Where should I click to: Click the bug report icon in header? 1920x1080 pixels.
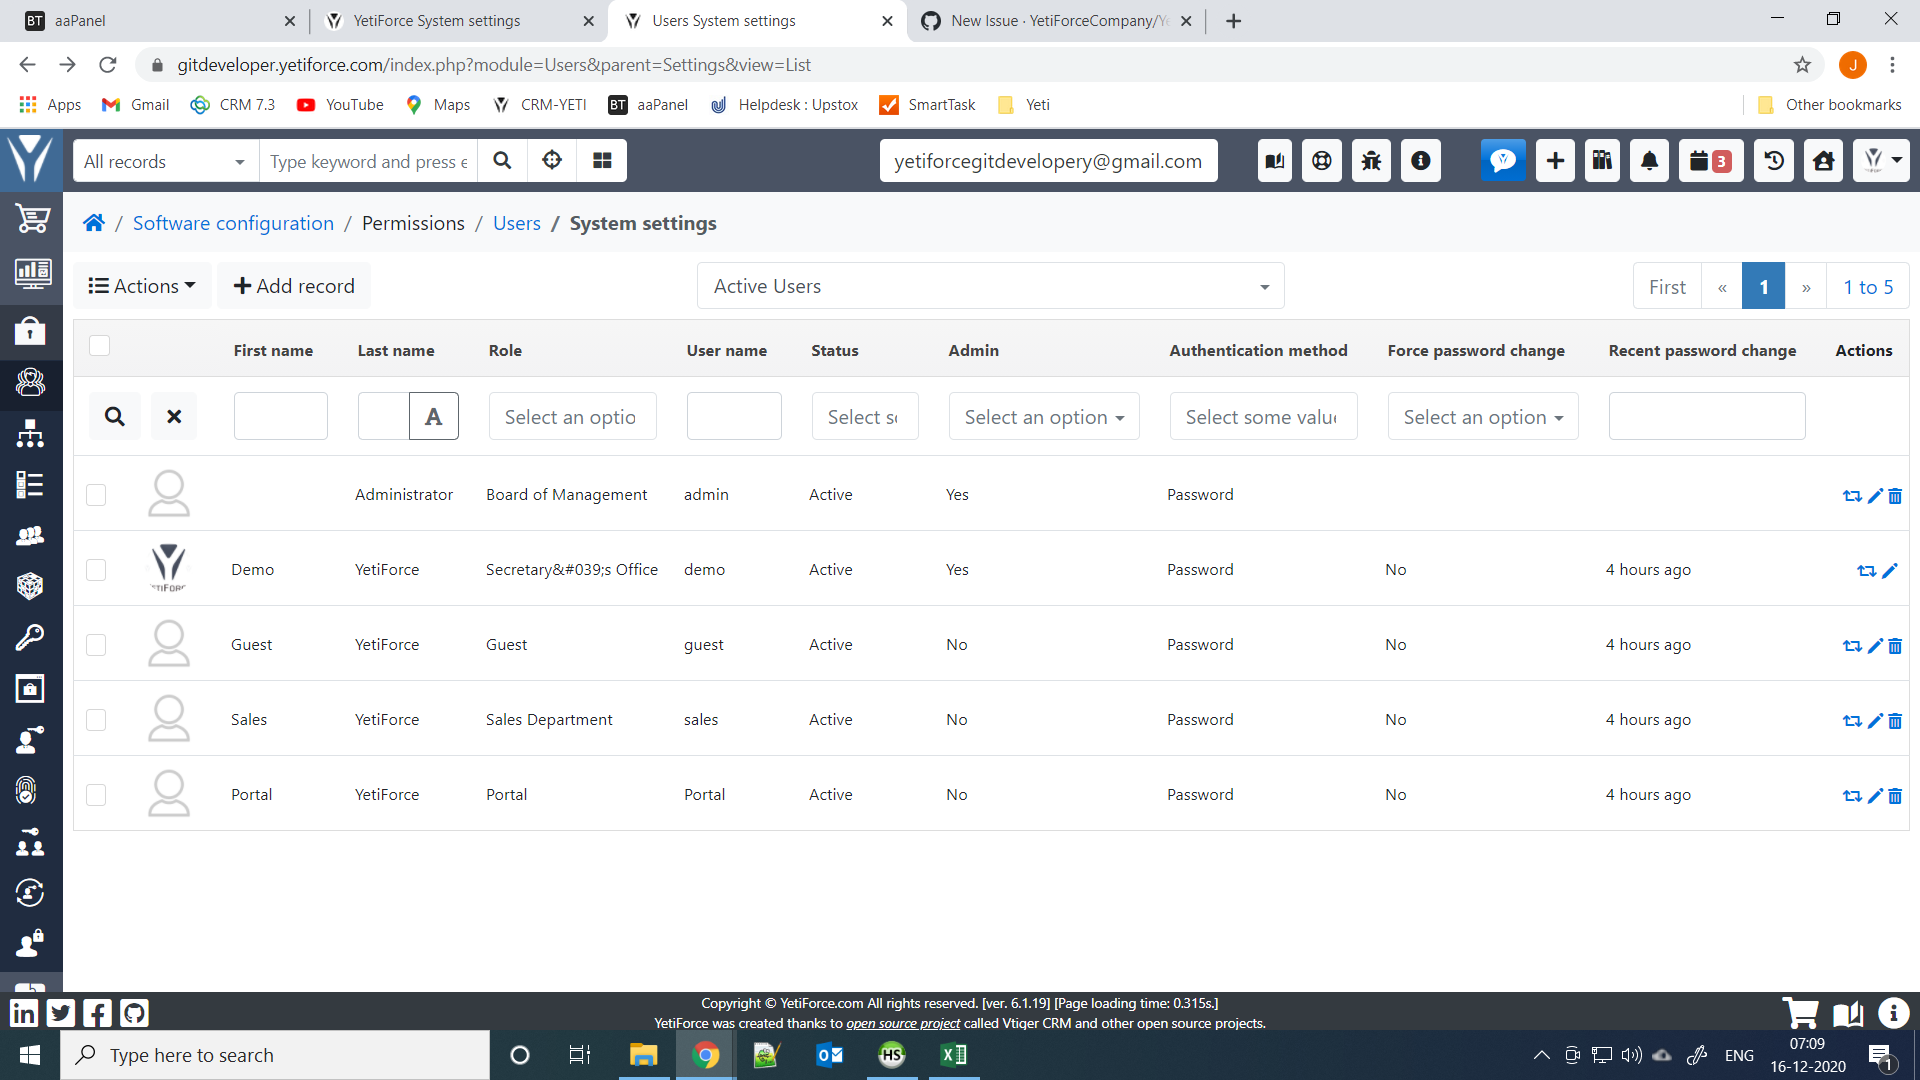click(1371, 161)
